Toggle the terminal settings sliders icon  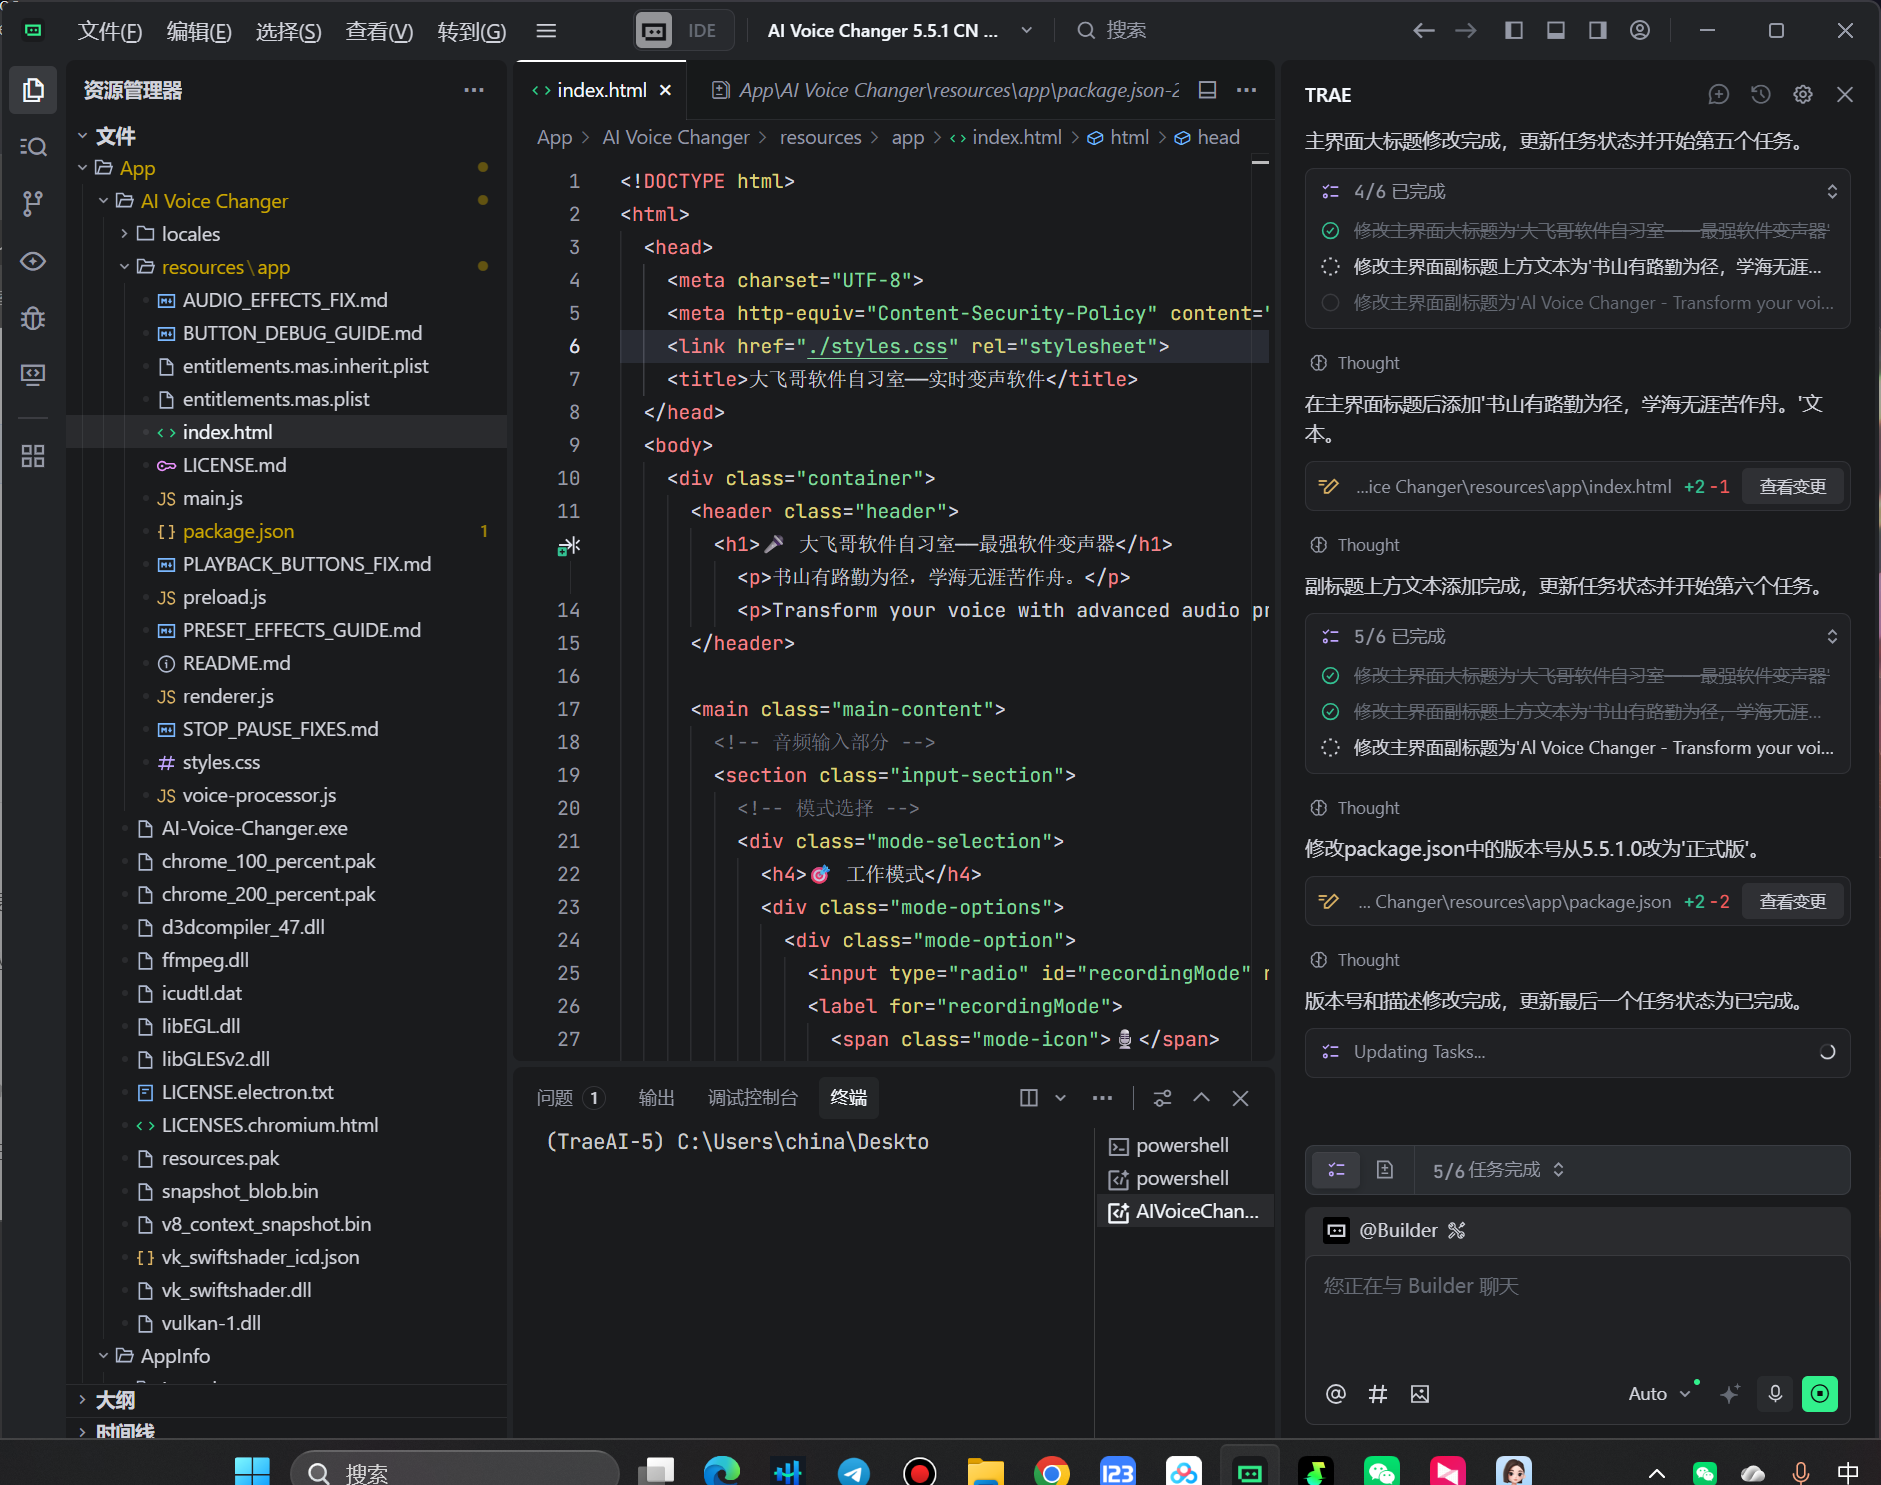1162,1098
